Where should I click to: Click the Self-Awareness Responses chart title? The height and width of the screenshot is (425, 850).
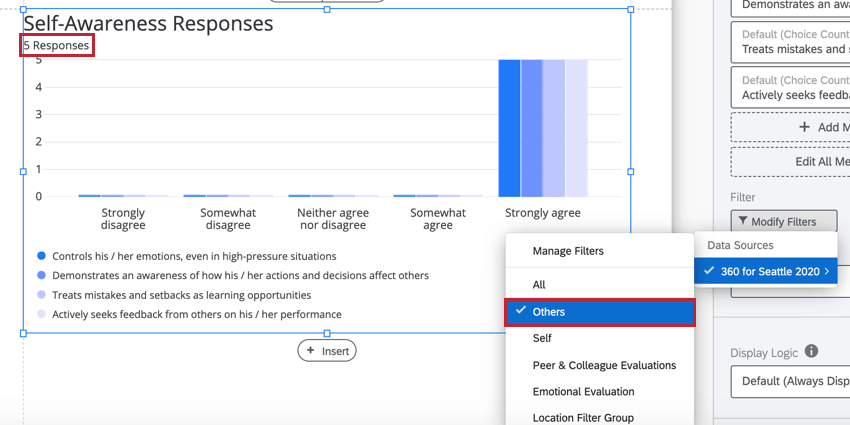click(149, 23)
